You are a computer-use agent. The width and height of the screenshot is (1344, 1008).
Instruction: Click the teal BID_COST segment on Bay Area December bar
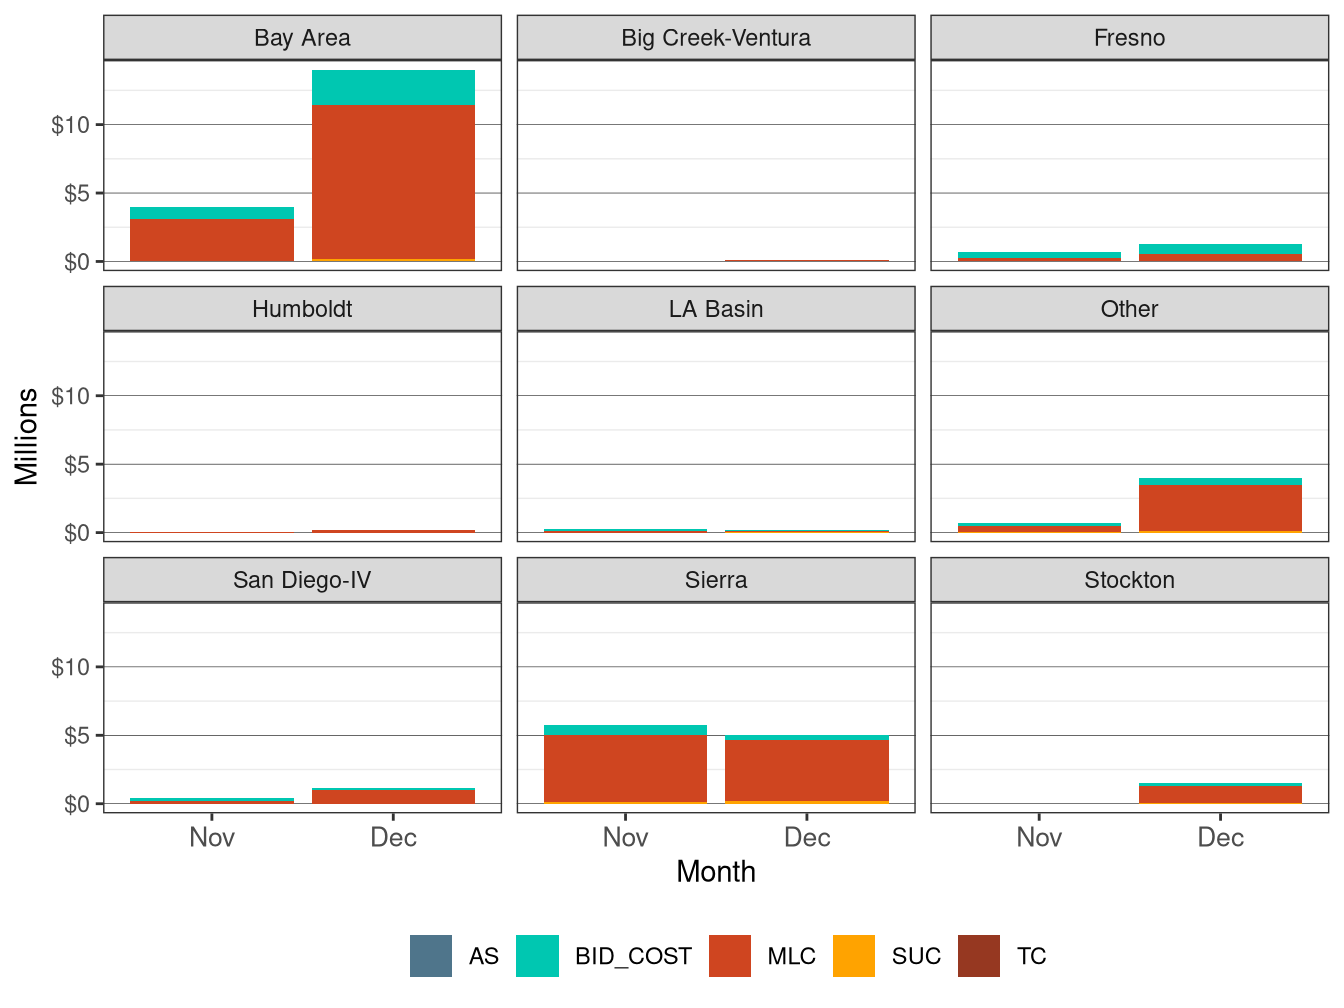pos(394,88)
